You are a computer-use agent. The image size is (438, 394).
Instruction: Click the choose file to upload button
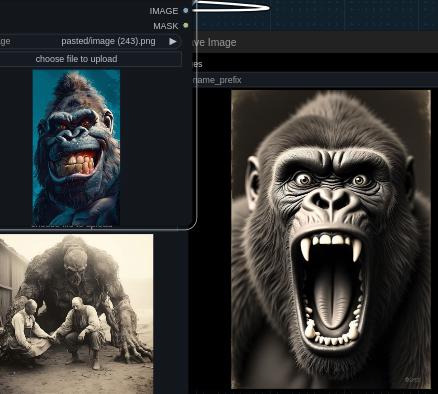(90, 59)
